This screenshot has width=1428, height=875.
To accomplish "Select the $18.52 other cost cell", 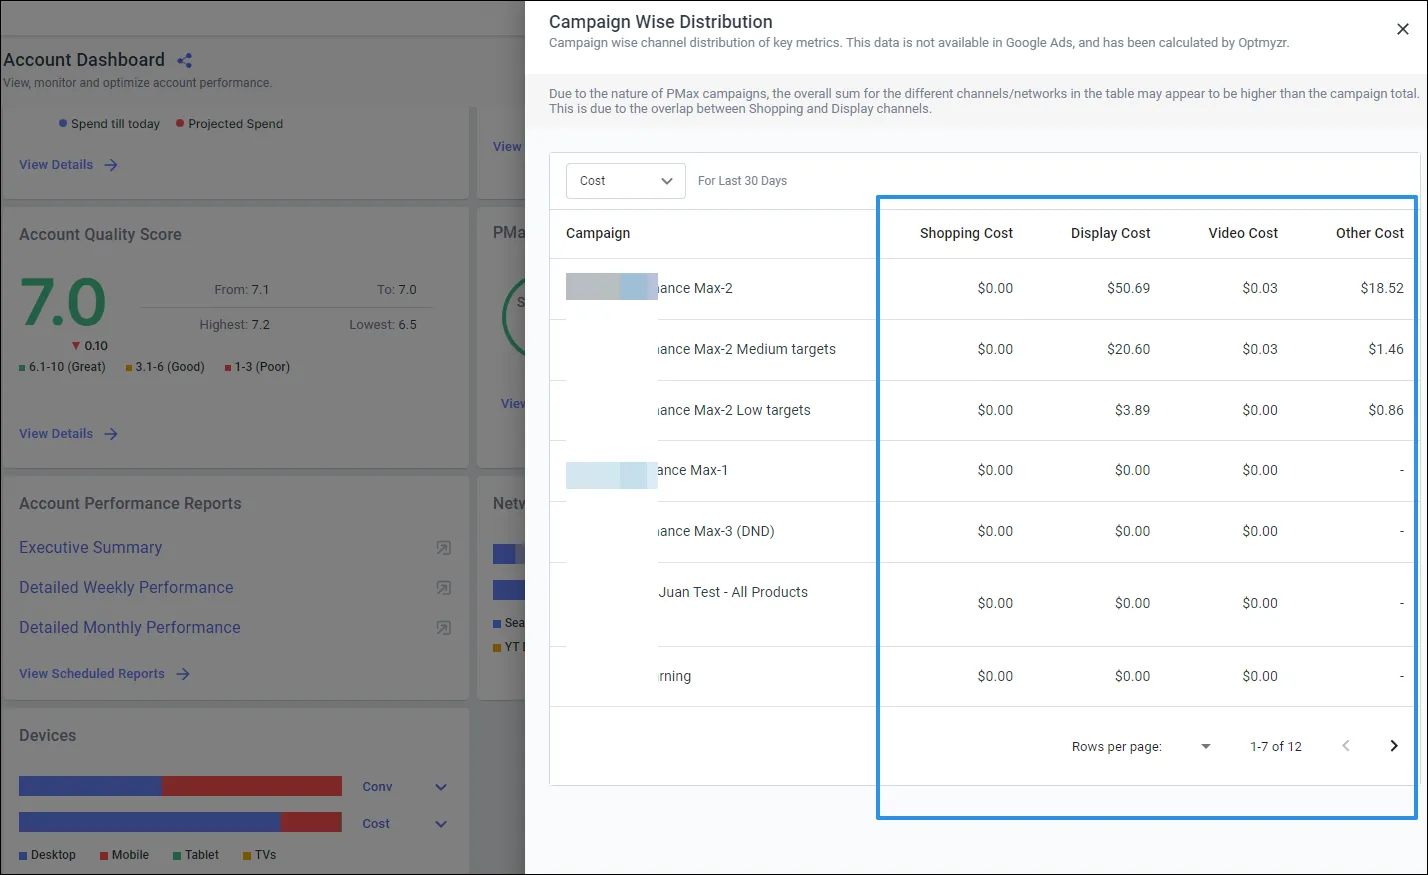I will pyautogui.click(x=1382, y=288).
